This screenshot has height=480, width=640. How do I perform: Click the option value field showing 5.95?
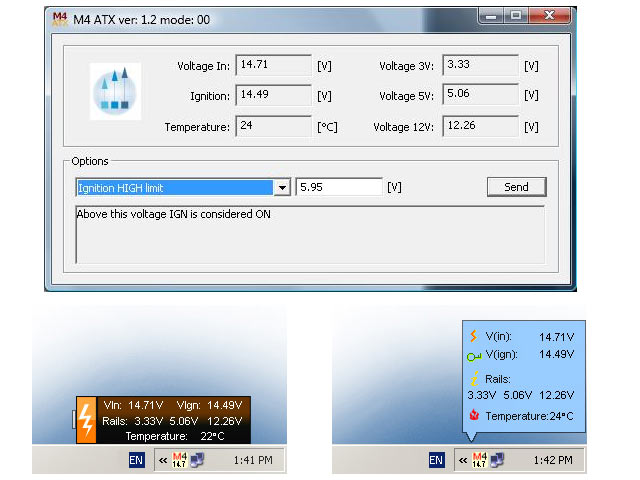pyautogui.click(x=339, y=187)
